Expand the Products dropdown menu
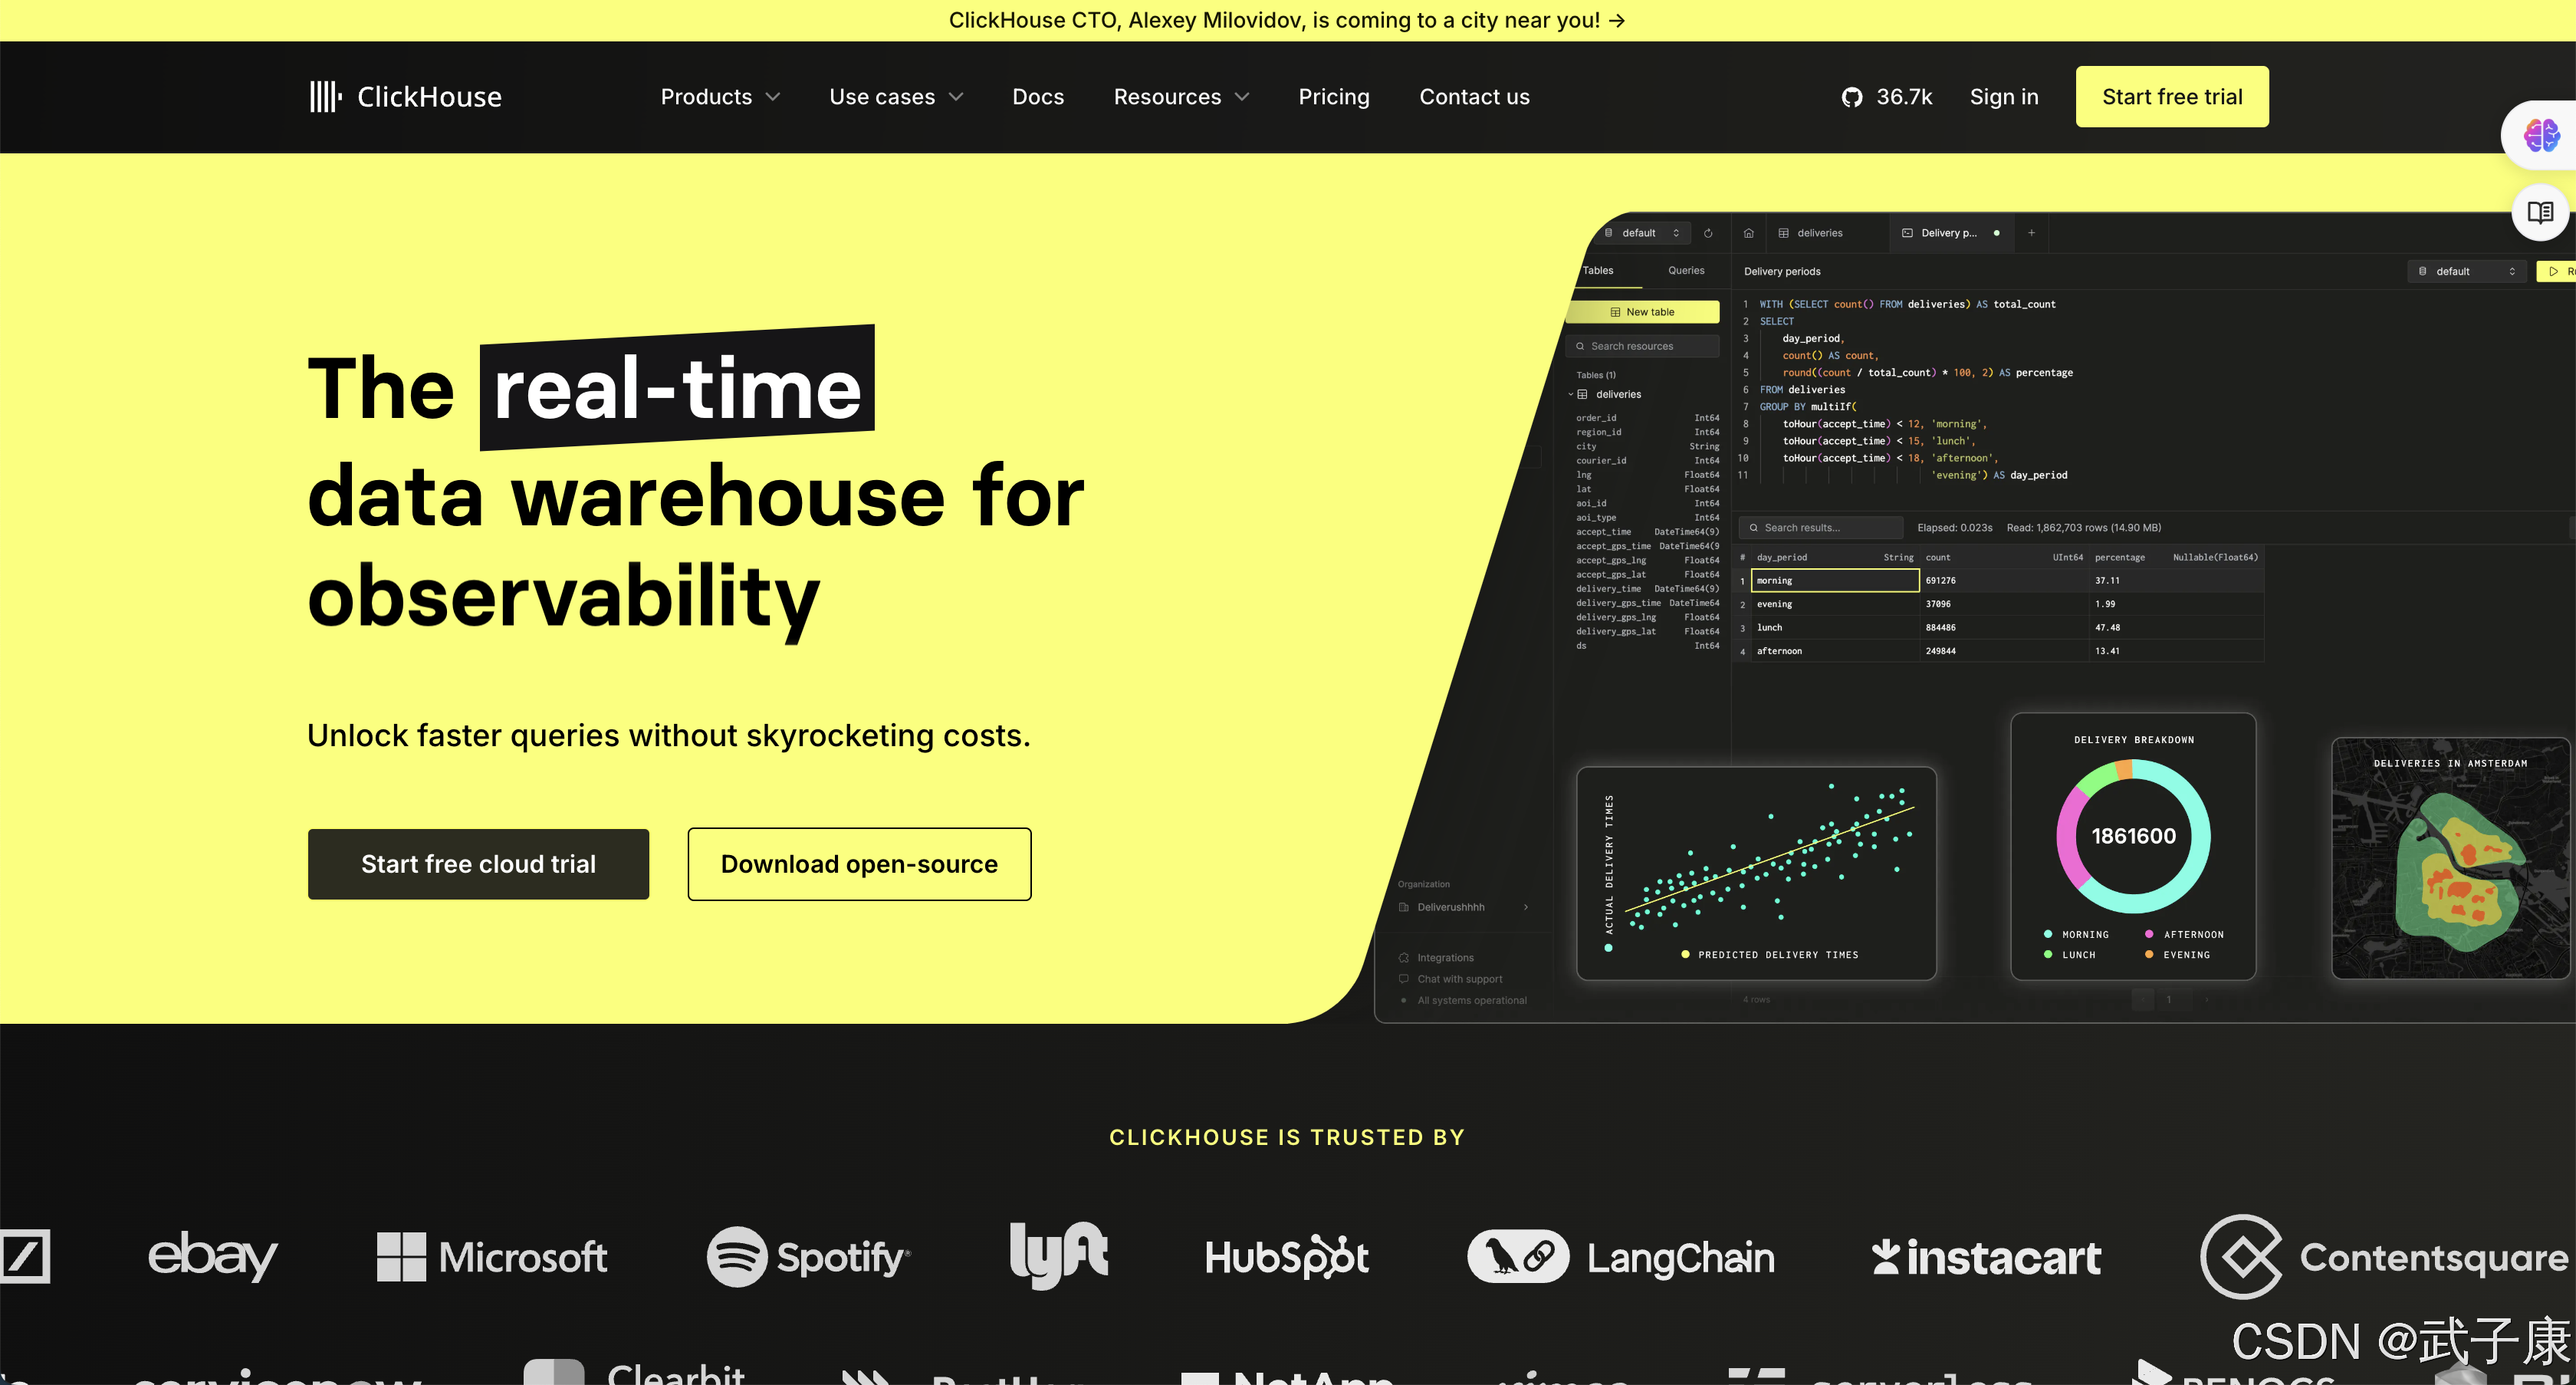Screen dimensions: 2576x1385 [x=718, y=97]
